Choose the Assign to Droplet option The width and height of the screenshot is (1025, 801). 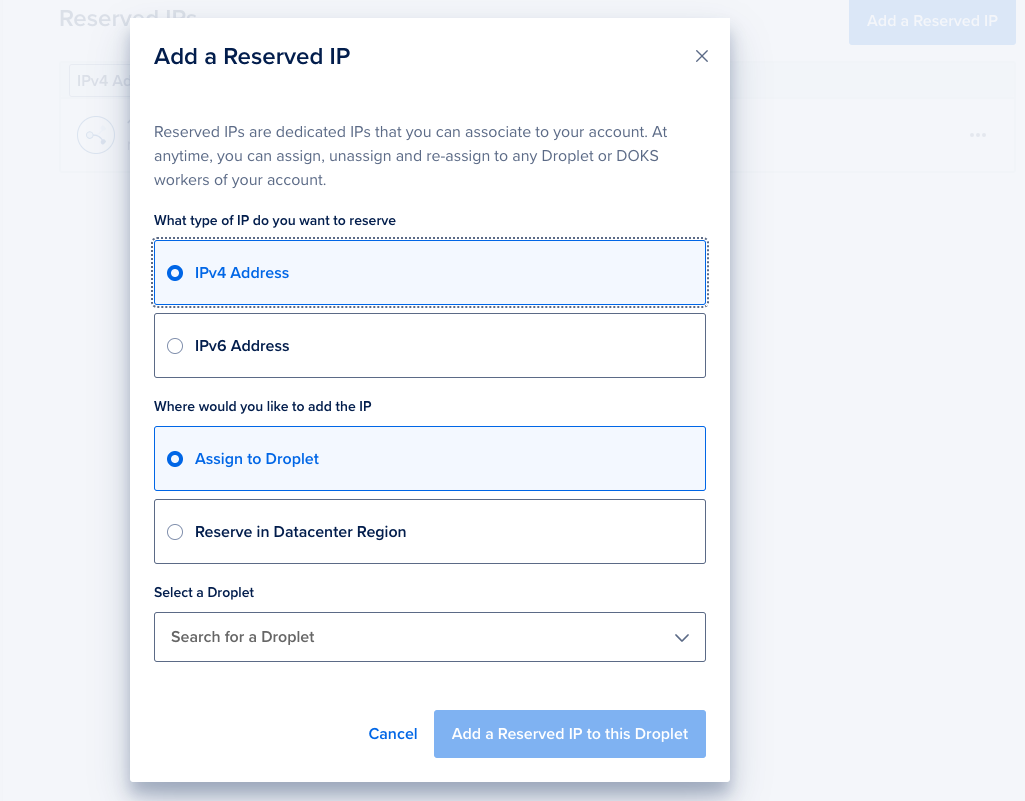(x=175, y=458)
